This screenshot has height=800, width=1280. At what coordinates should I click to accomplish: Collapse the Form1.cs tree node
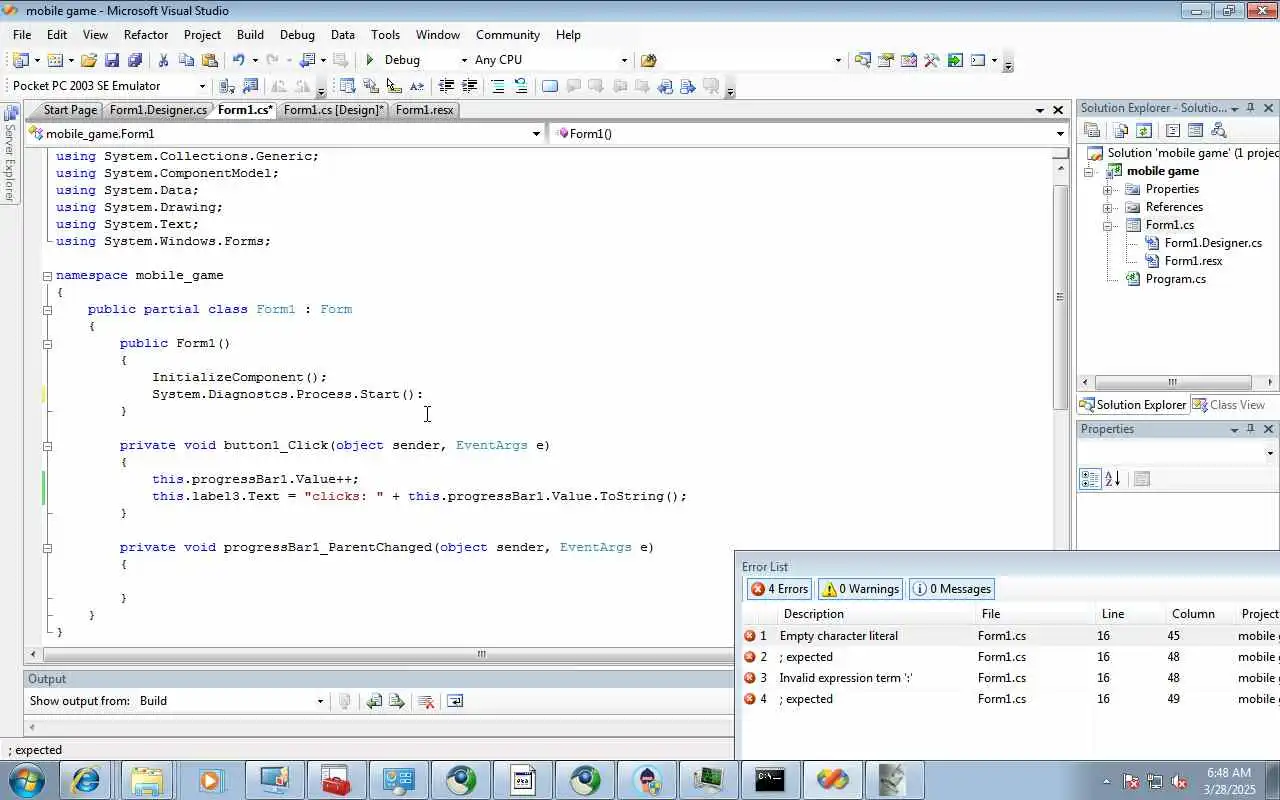click(1108, 225)
